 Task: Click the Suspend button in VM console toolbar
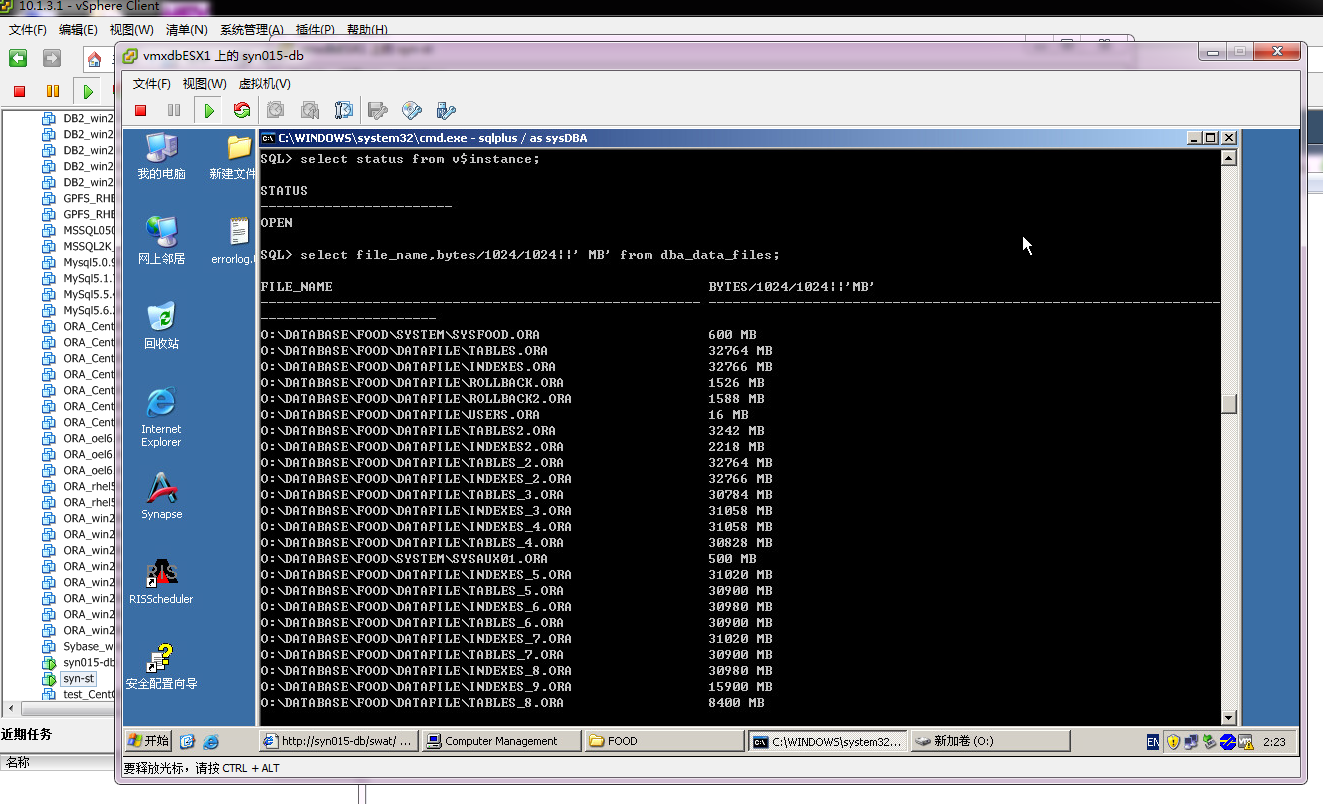[174, 110]
